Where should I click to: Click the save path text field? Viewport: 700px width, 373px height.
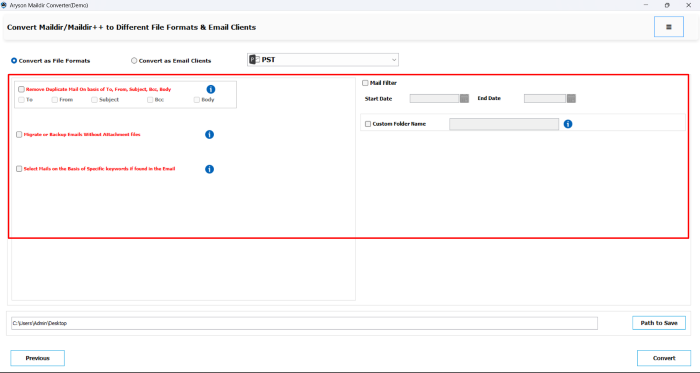304,323
